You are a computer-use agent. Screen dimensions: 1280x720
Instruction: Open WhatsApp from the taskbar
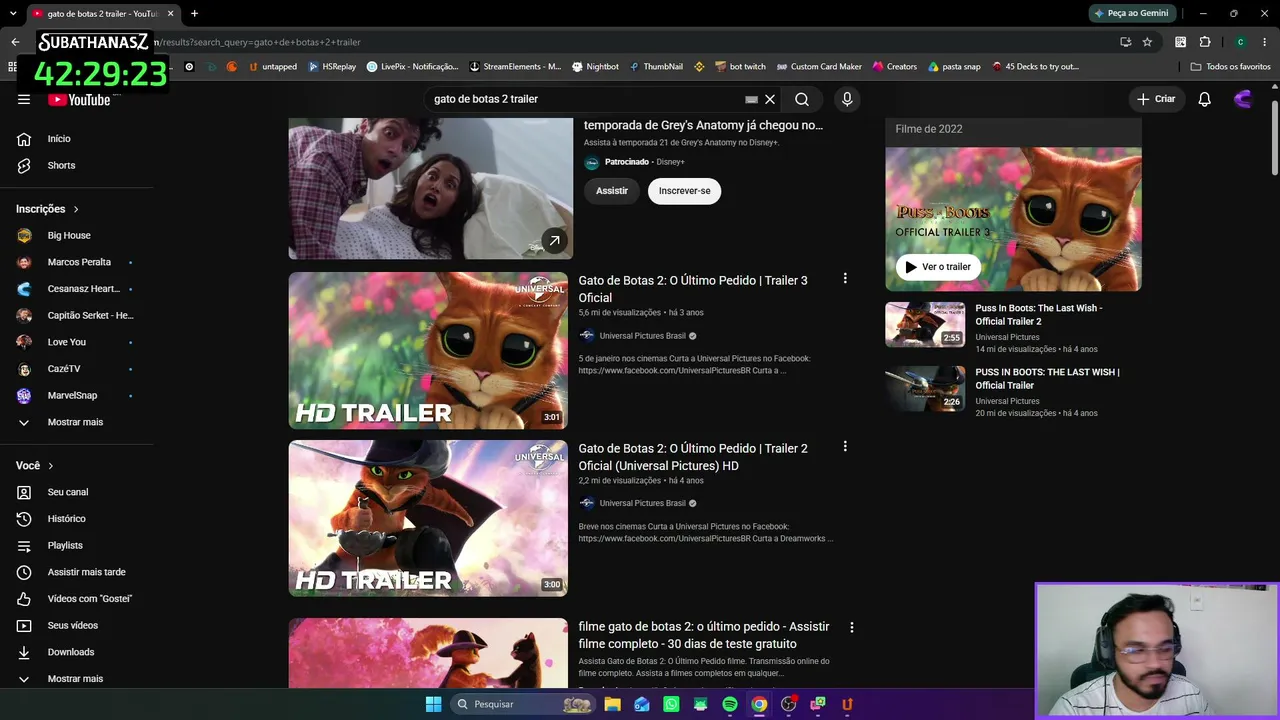(671, 704)
